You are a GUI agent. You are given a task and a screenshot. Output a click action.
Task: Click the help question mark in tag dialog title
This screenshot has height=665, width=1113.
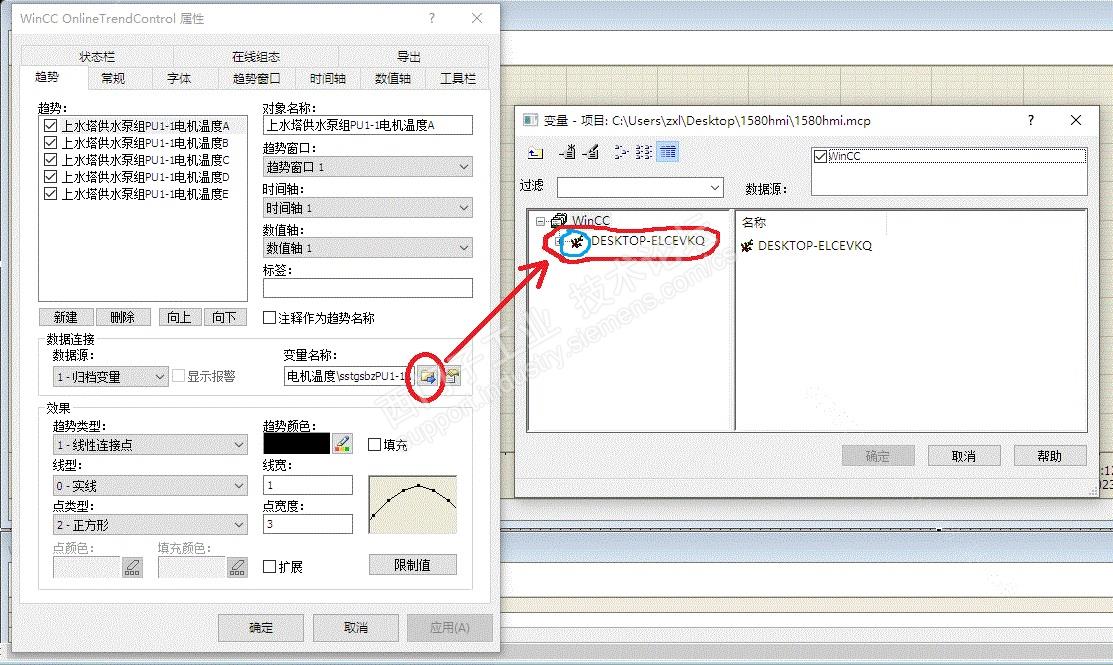click(x=1031, y=120)
